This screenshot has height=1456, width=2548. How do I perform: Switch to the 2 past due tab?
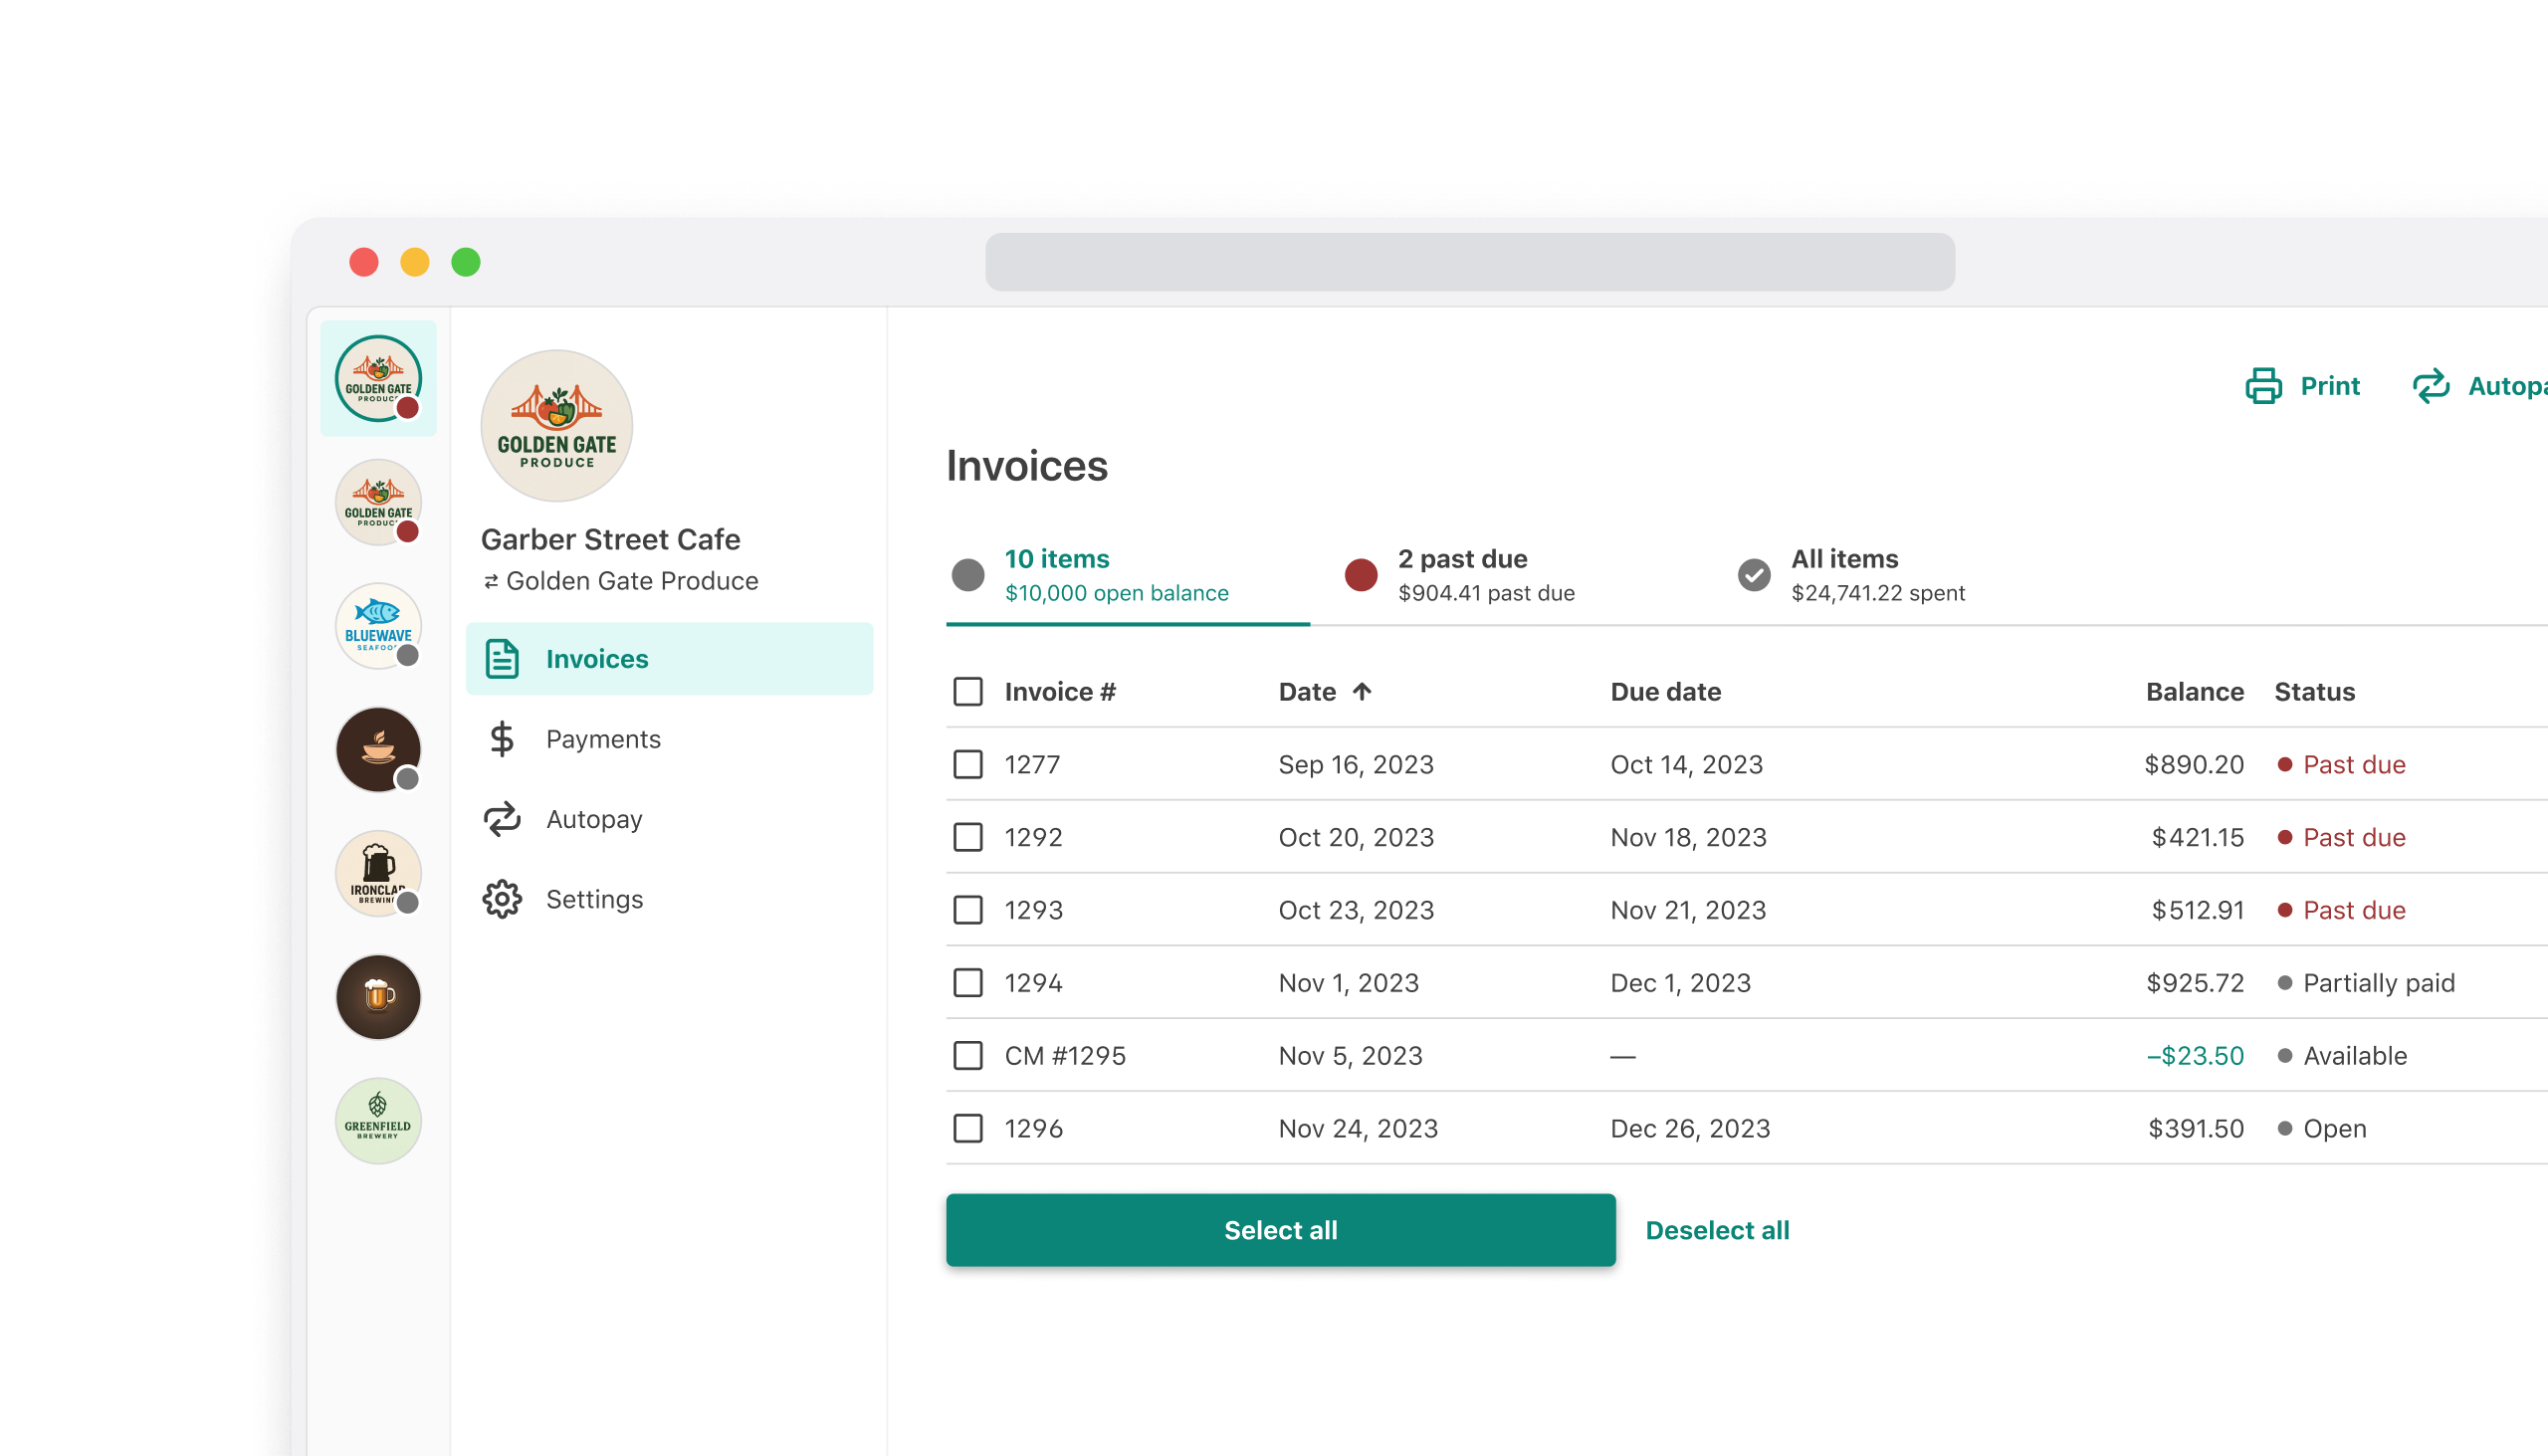1462,575
